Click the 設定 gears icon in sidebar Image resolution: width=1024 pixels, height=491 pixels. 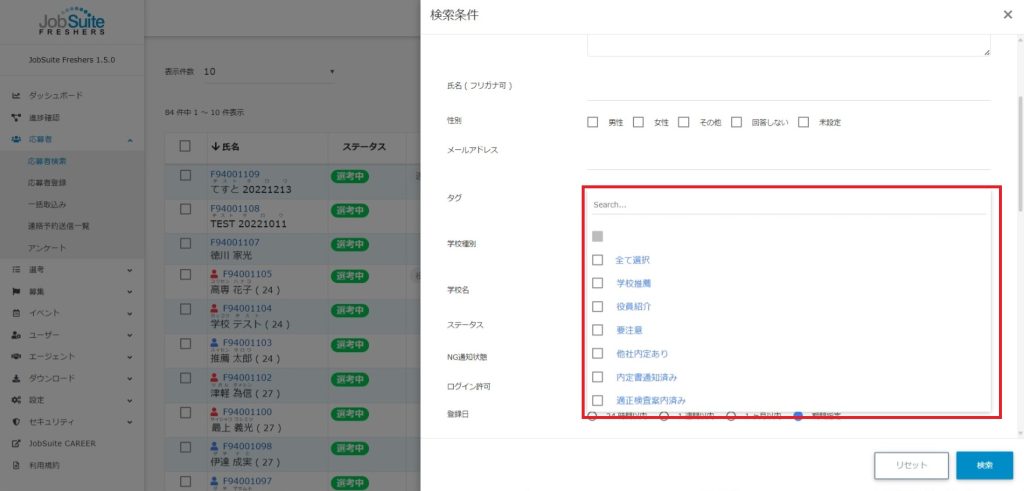coord(16,400)
